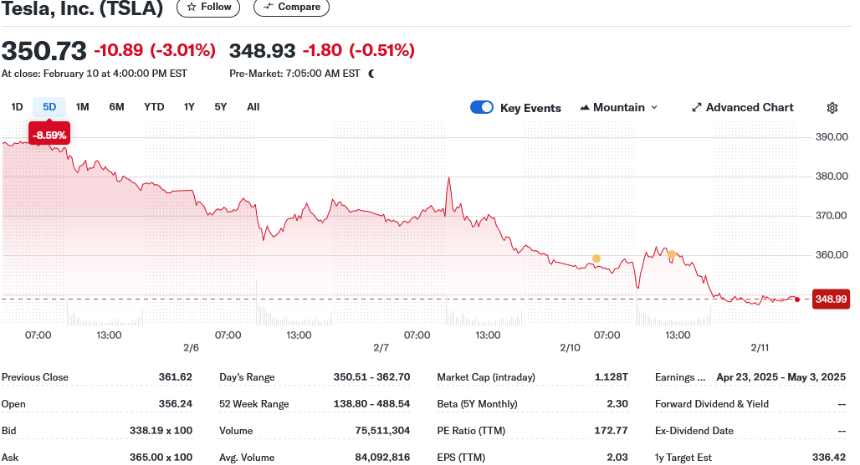
Task: Select the All time range tab
Action: (253, 107)
